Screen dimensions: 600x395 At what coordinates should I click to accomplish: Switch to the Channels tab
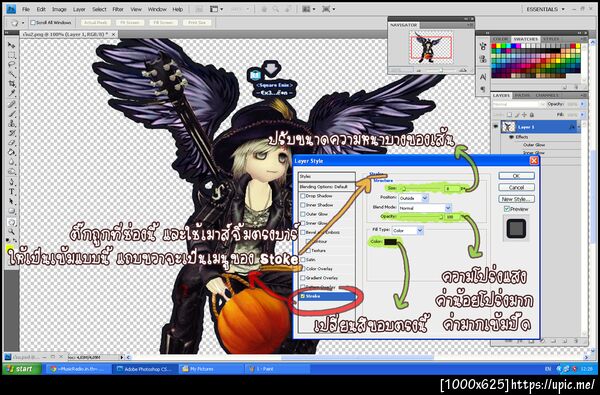pyautogui.click(x=548, y=95)
